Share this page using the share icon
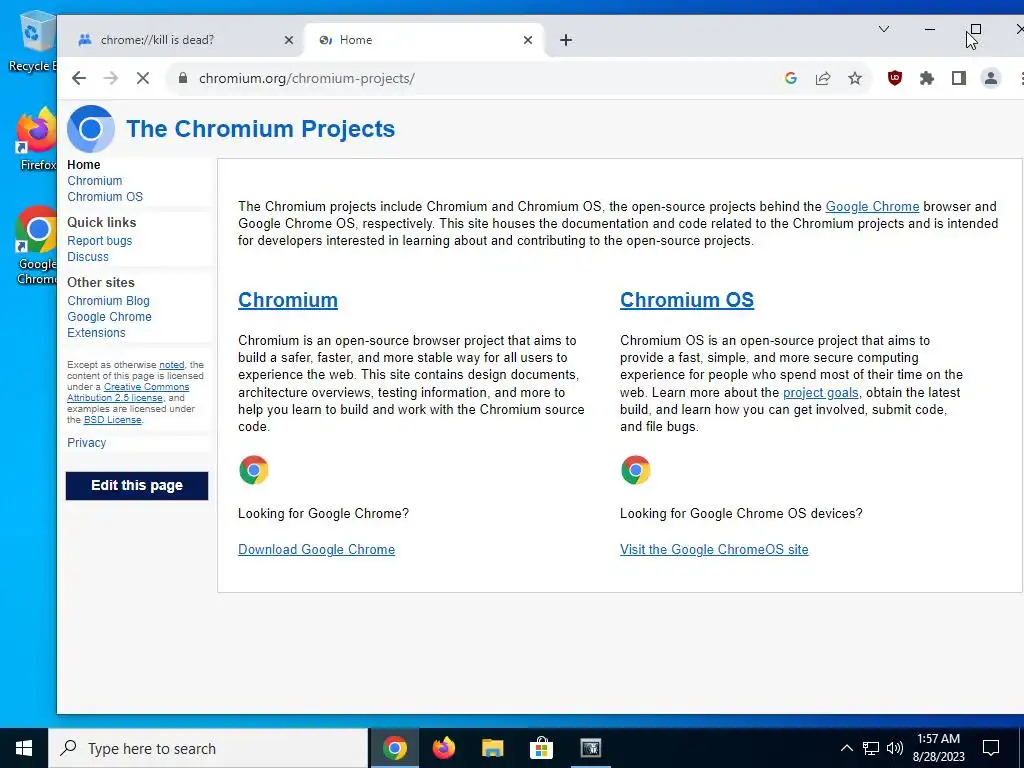 pos(823,78)
